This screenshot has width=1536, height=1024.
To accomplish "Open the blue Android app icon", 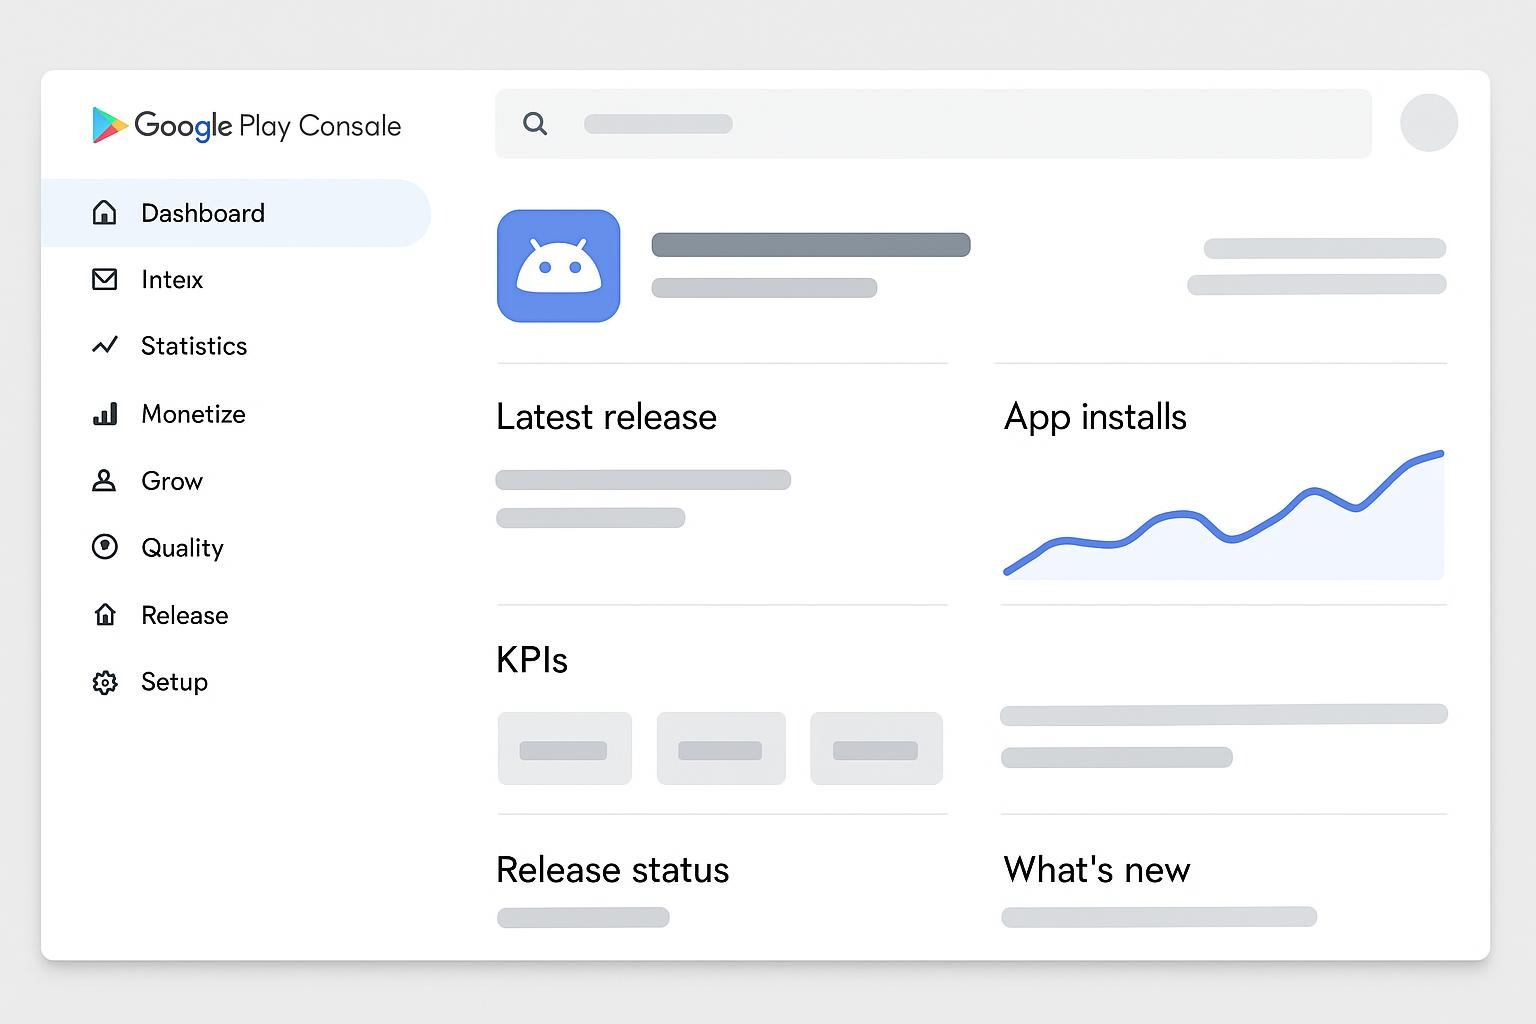I will click(558, 266).
